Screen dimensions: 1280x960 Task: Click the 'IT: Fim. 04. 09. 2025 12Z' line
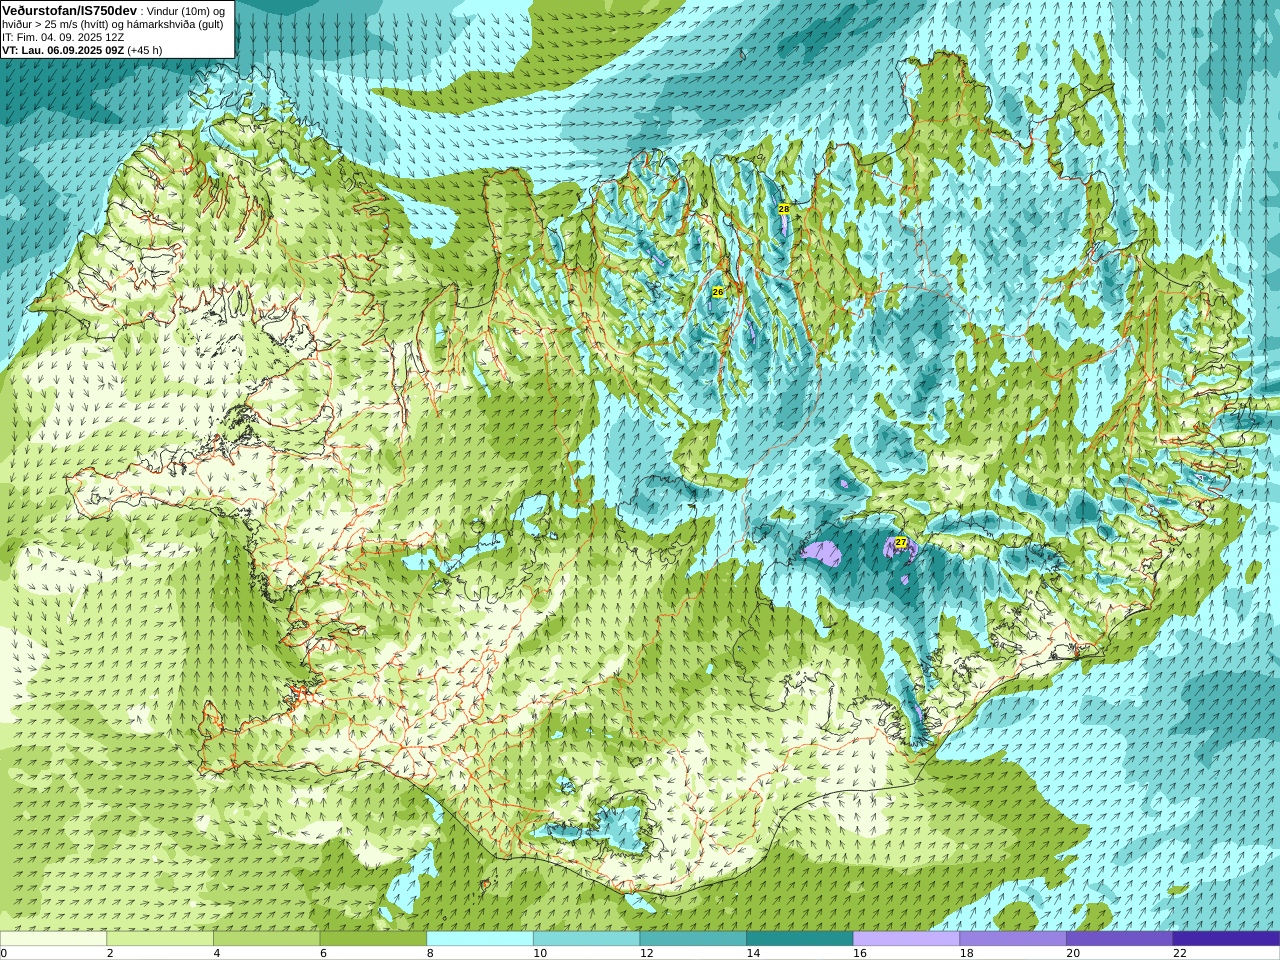[63, 37]
